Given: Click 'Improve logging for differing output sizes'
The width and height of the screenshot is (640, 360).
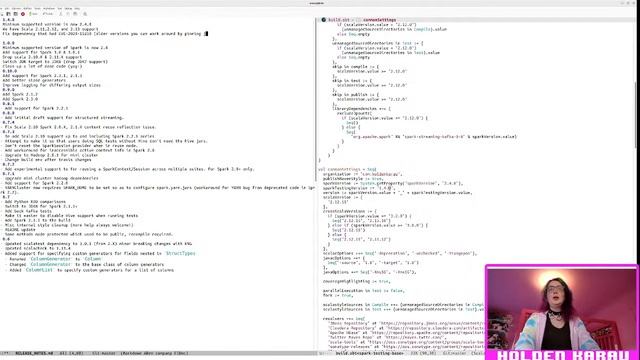Looking at the screenshot, I should [x=51, y=85].
